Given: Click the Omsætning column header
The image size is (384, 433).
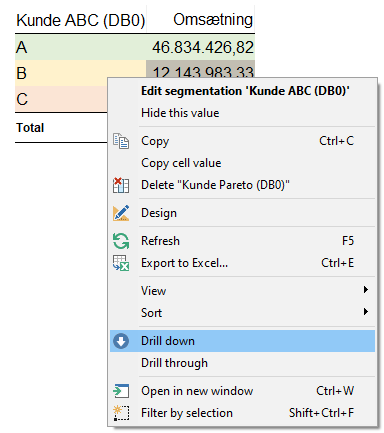Looking at the screenshot, I should (x=213, y=19).
